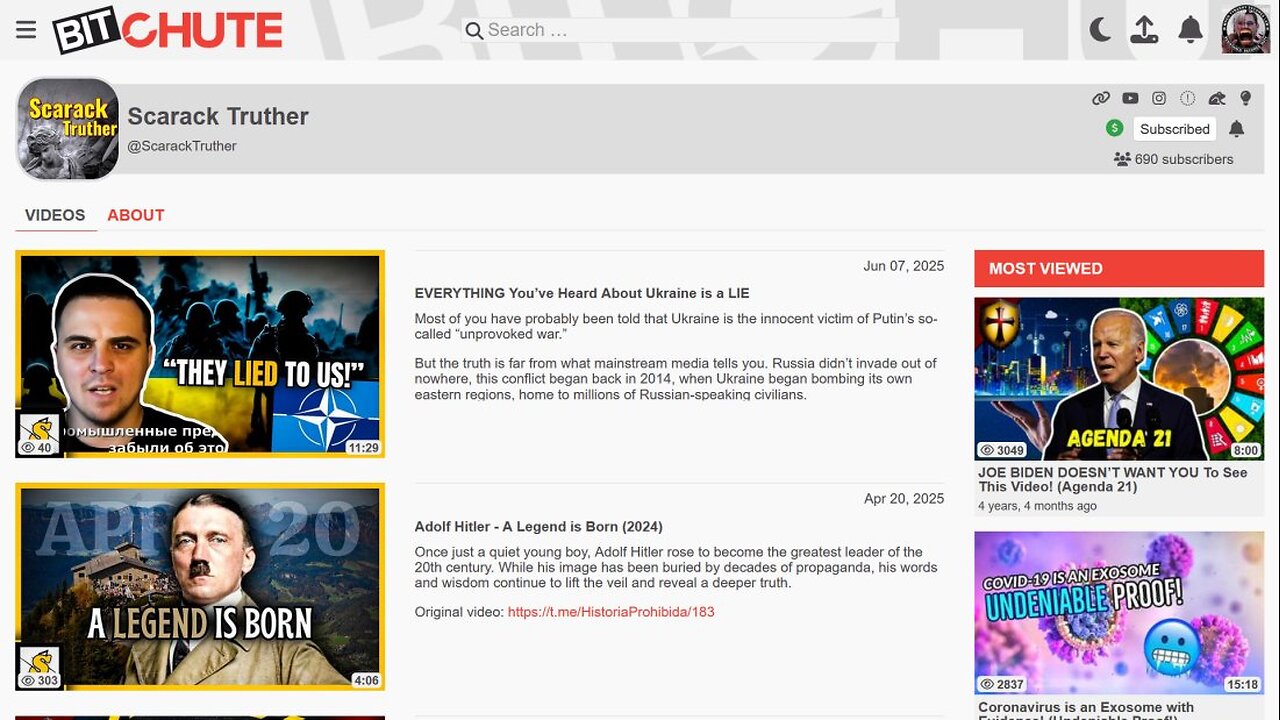Open the "A LEGEND IS BORN" video thumbnail
This screenshot has height=720, width=1280.
point(200,587)
